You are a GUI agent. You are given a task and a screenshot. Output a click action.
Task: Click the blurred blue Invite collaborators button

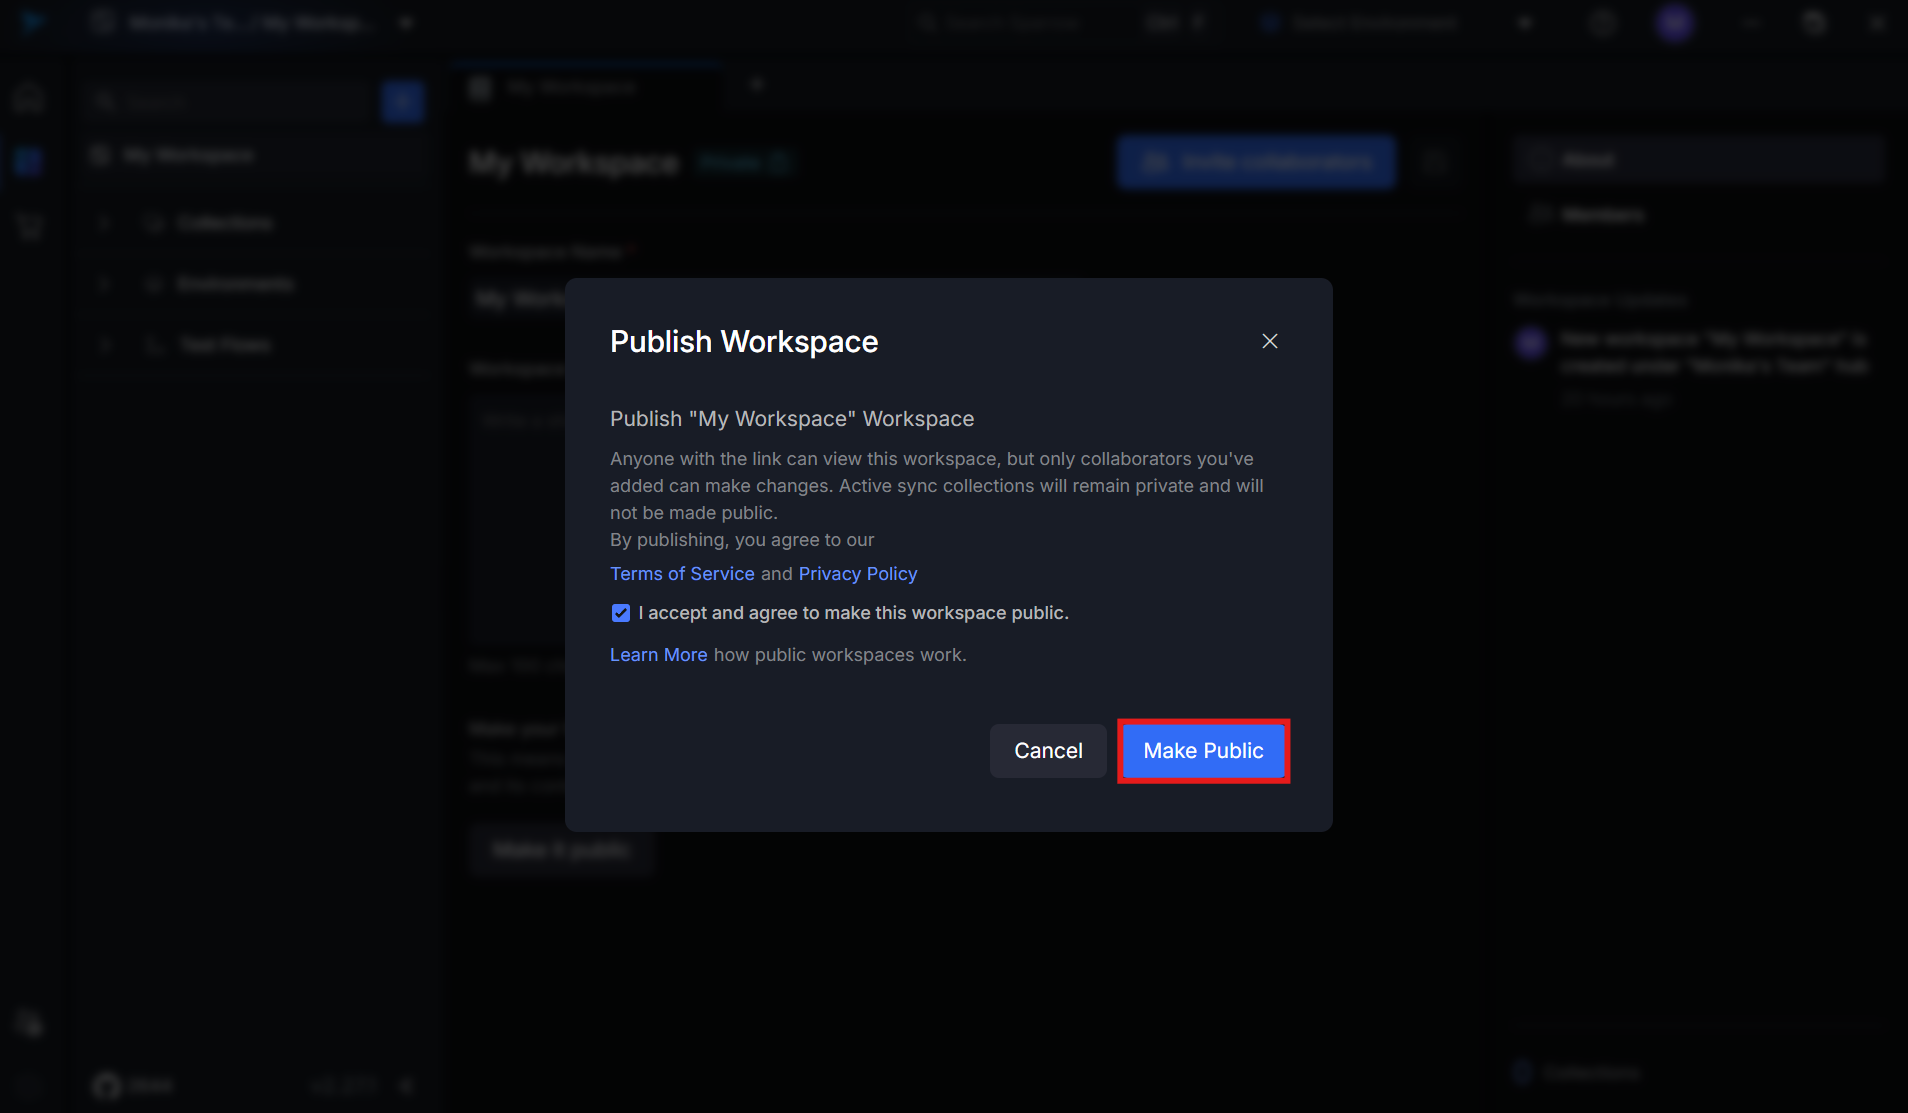1256,162
